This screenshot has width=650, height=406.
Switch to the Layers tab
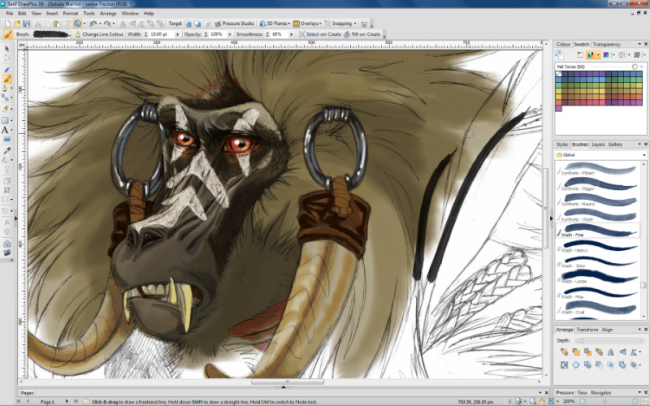(x=597, y=145)
